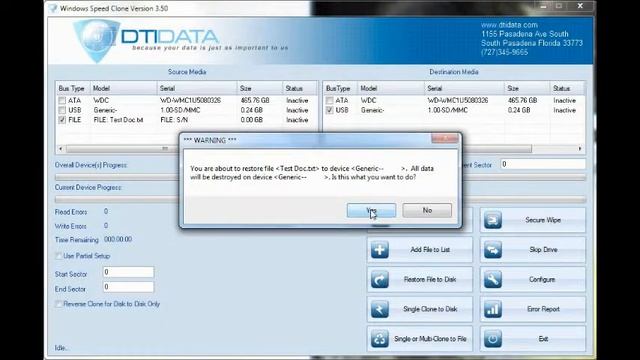Click destination serial 1.00-SD/MMC
Image resolution: width=640 pixels, height=360 pixels.
click(448, 110)
